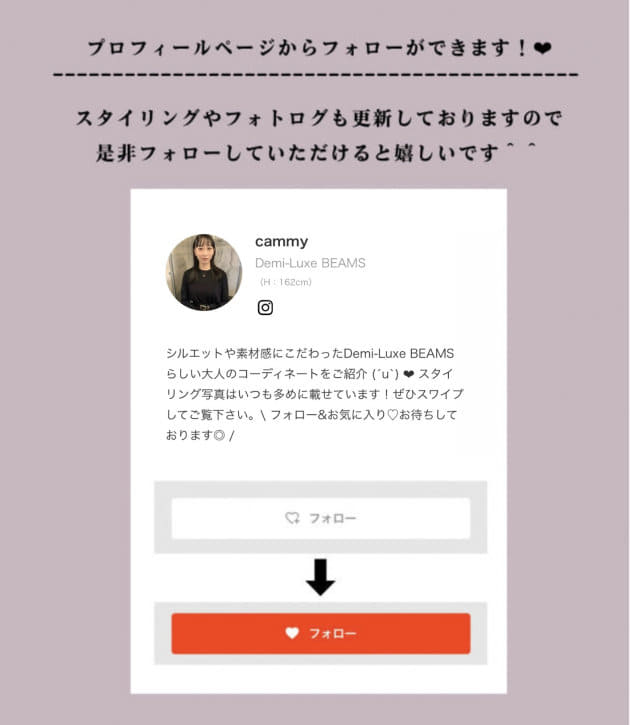Click the black downward arrow between buttons
Image resolution: width=630 pixels, height=725 pixels.
point(320,577)
